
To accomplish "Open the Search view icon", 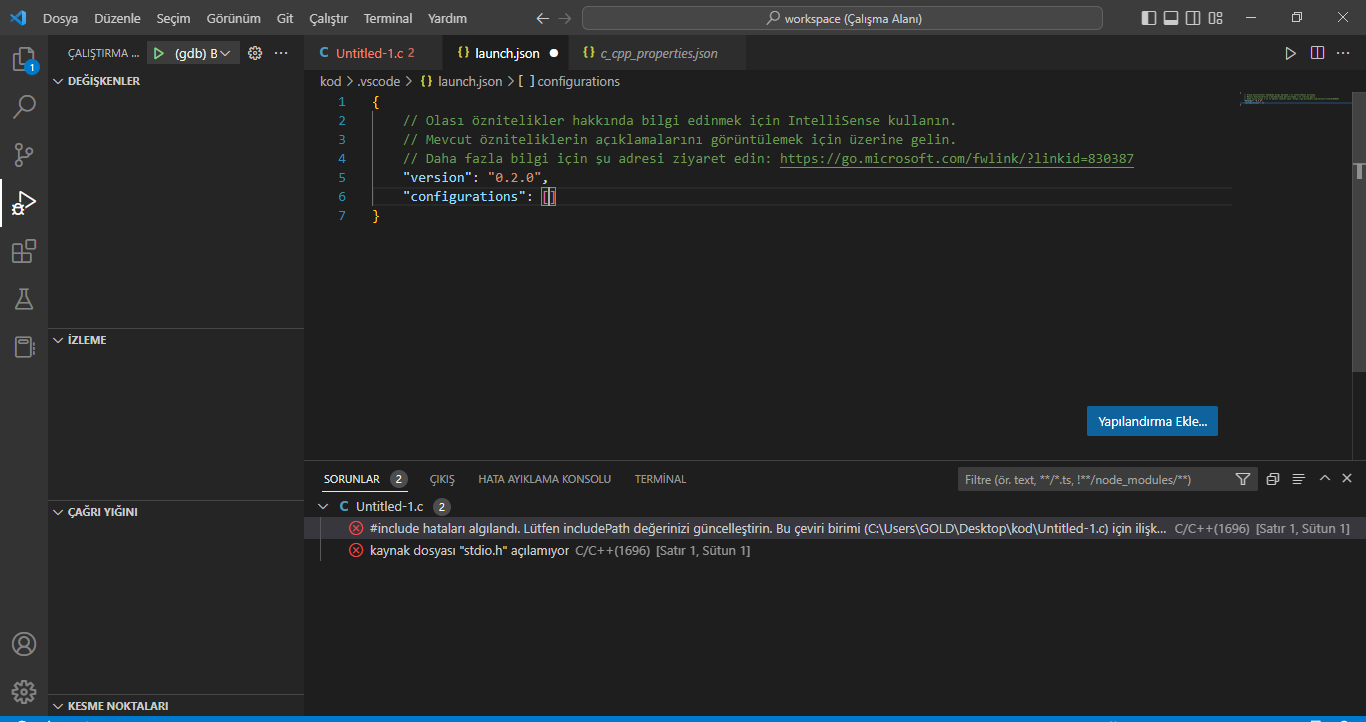I will tap(23, 107).
